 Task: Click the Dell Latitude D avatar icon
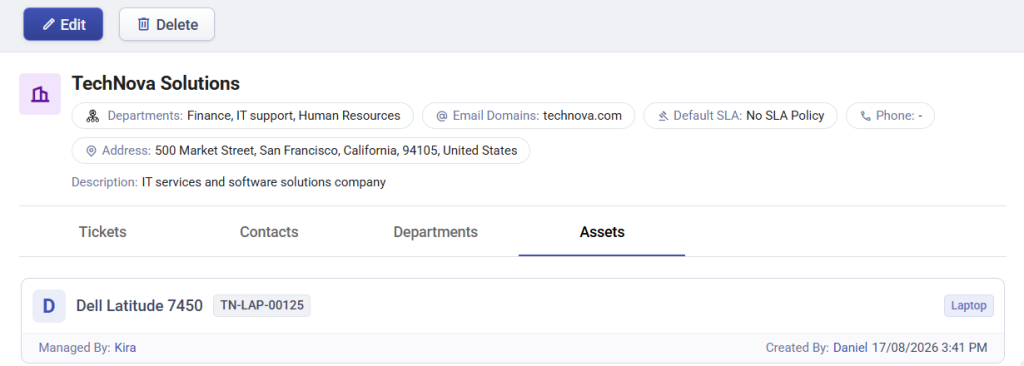[x=49, y=306]
